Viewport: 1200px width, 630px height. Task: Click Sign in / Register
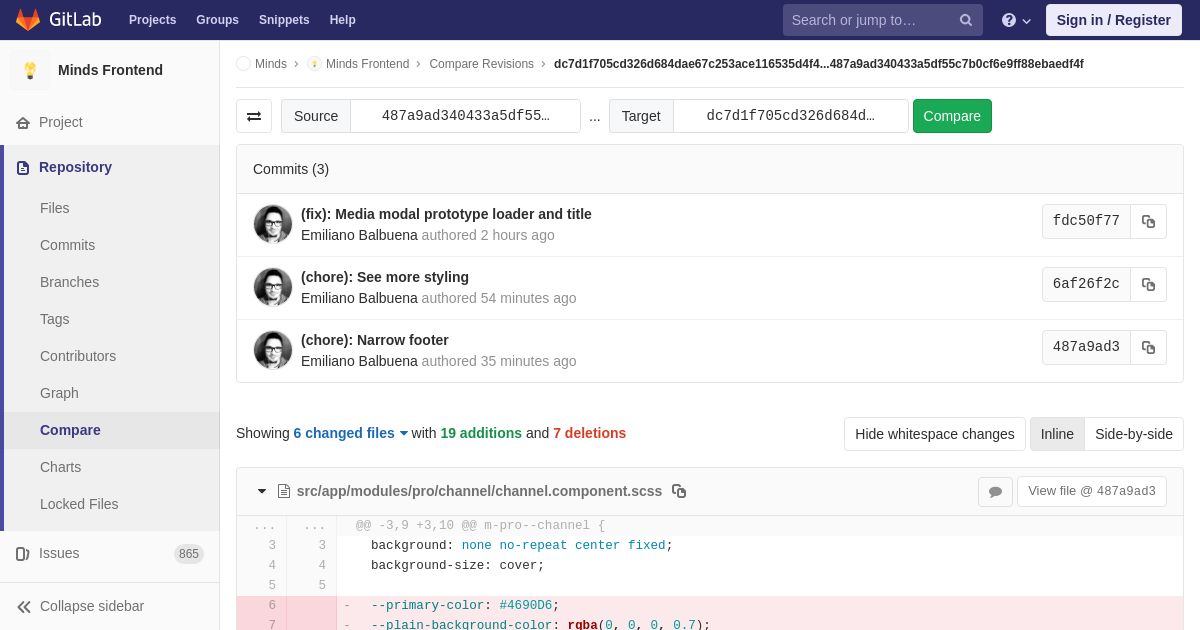click(1113, 20)
